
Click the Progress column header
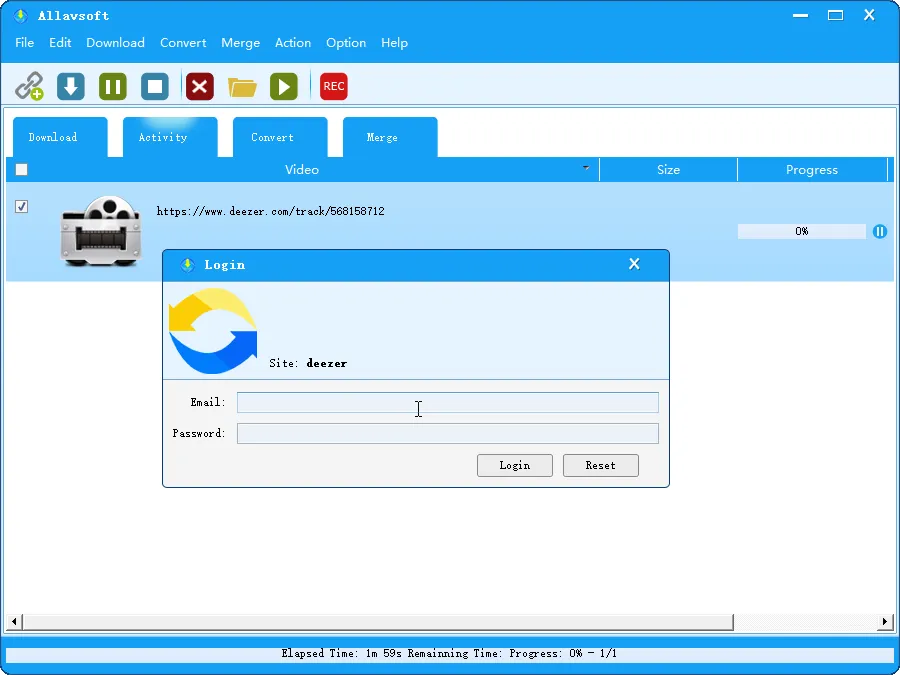(x=812, y=170)
